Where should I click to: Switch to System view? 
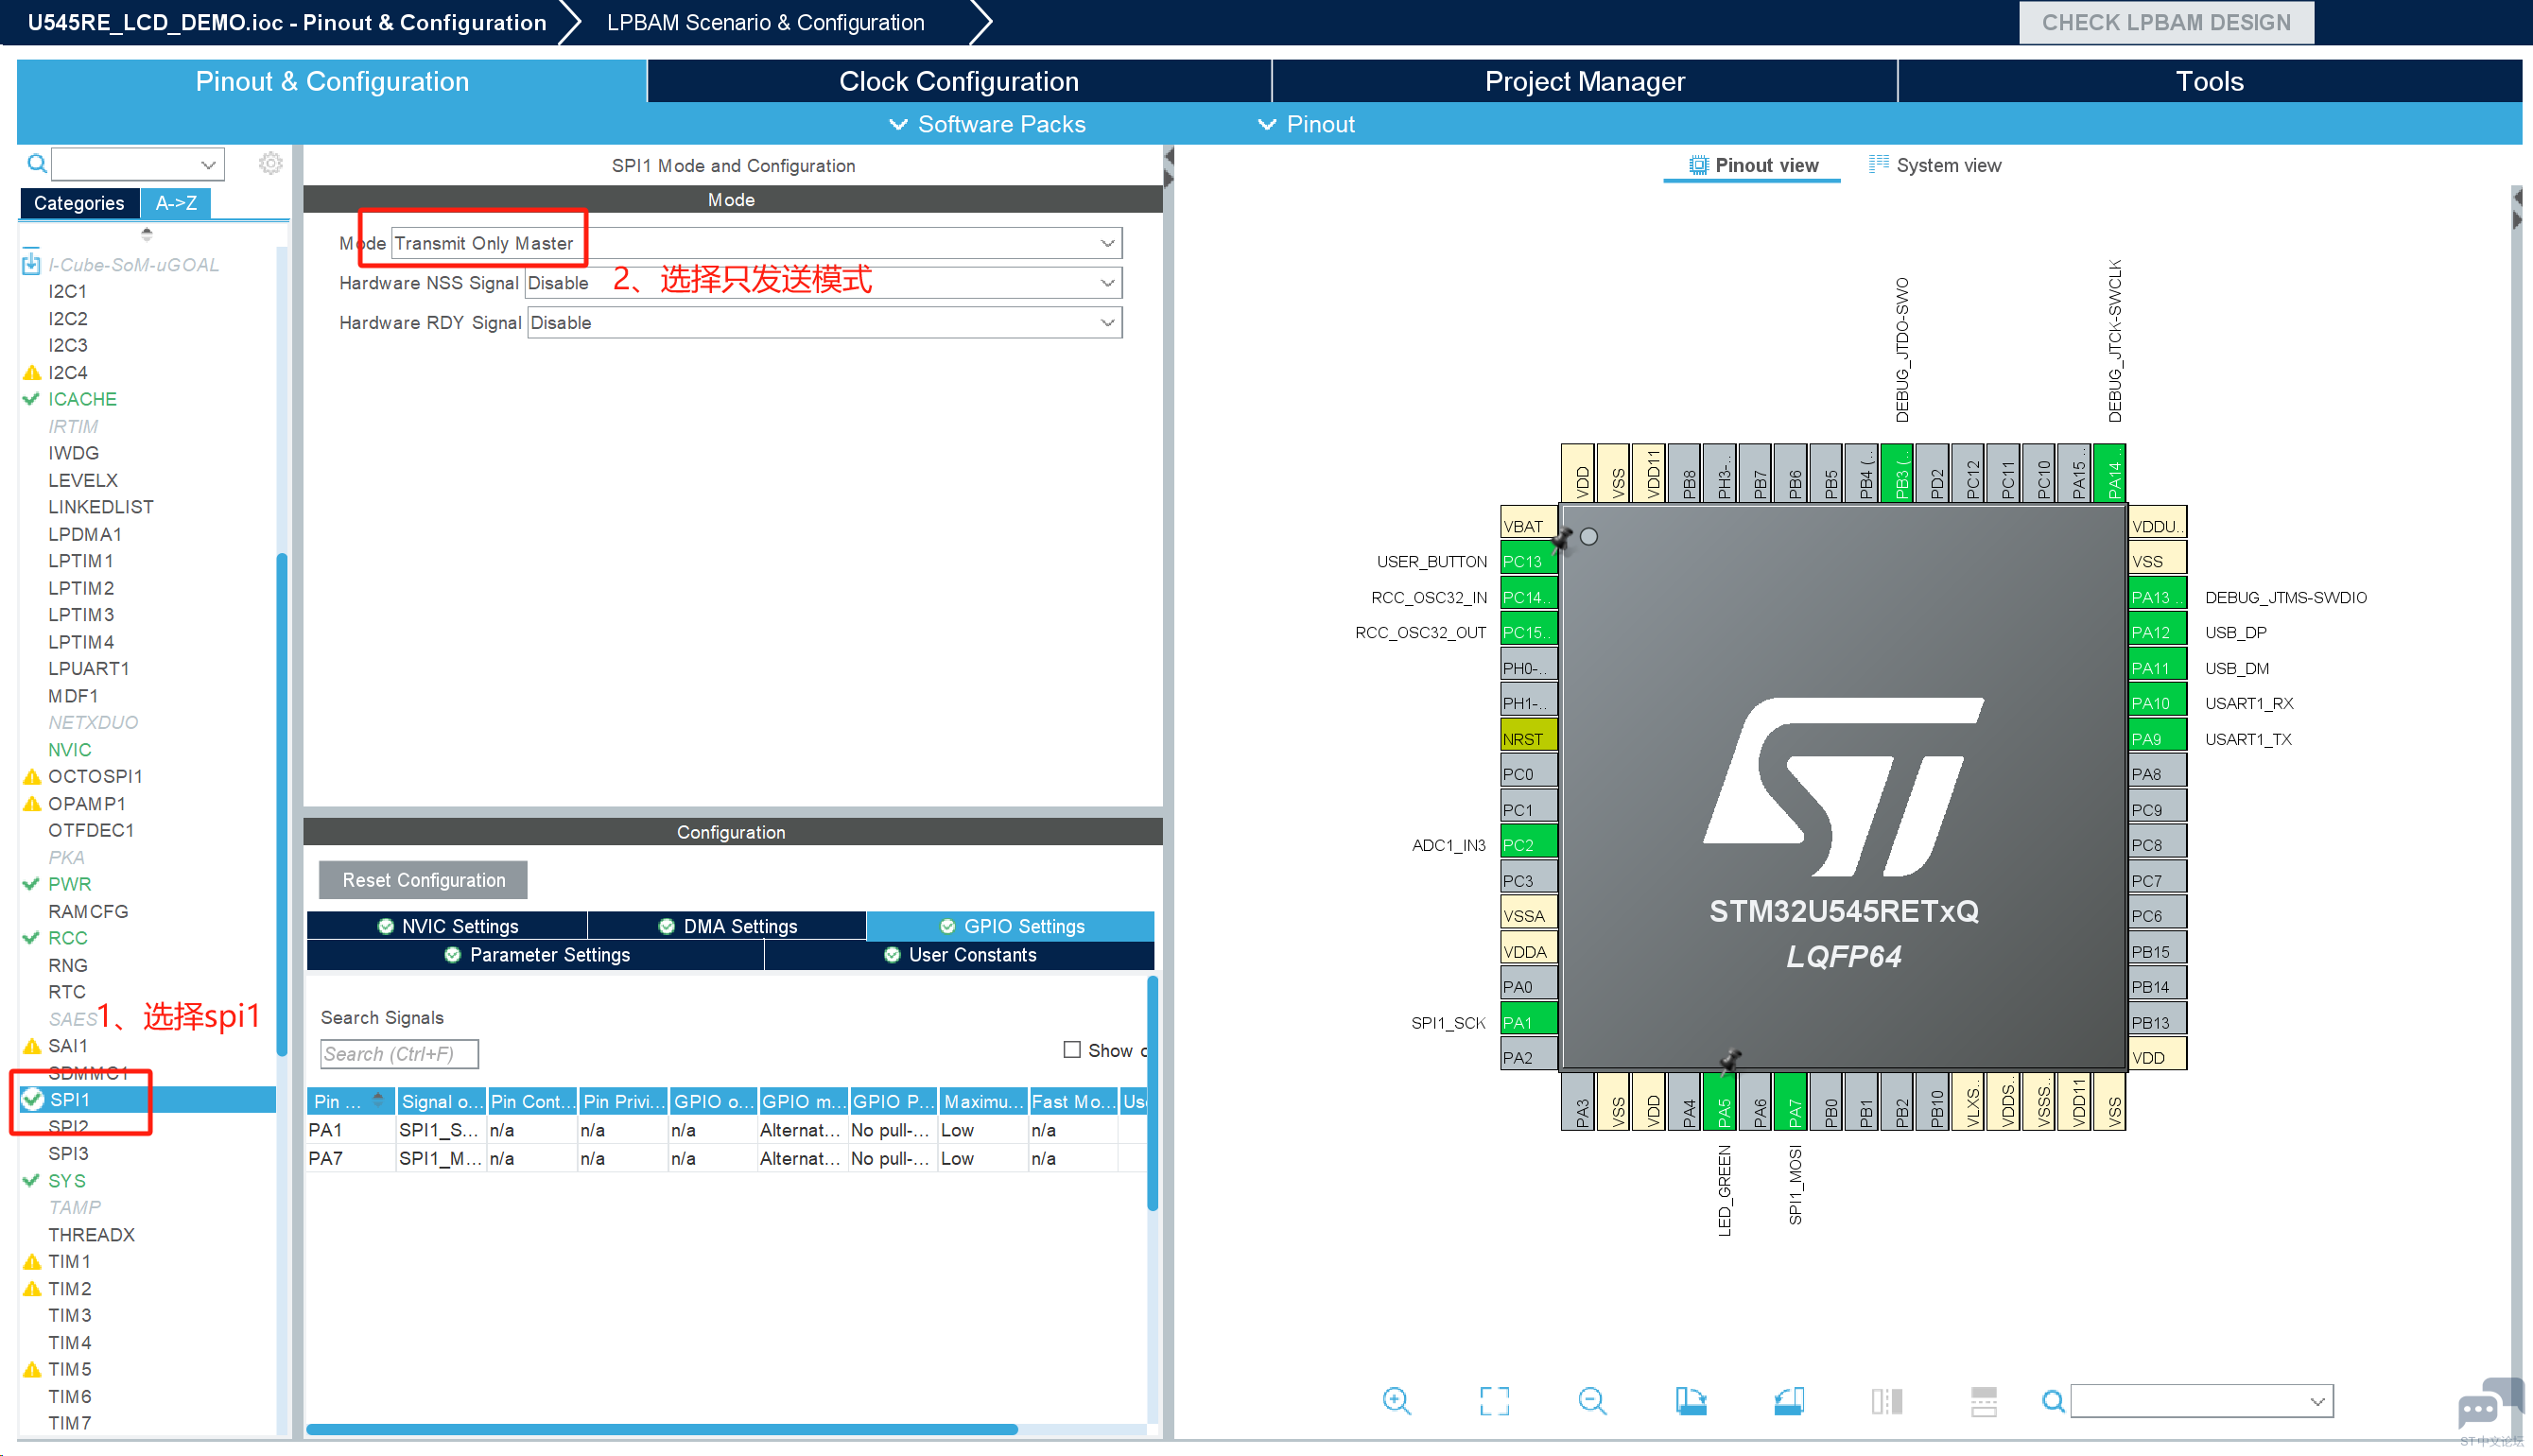(1935, 165)
